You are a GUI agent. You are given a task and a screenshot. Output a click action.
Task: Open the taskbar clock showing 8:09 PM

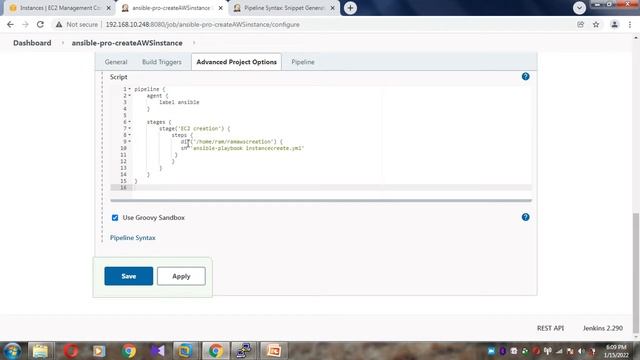tap(616, 351)
